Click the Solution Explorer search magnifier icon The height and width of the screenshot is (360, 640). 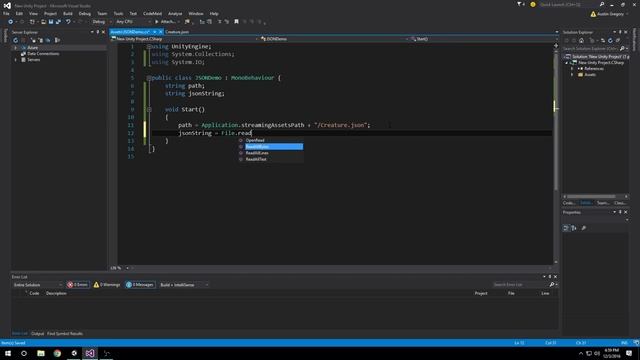[622, 49]
